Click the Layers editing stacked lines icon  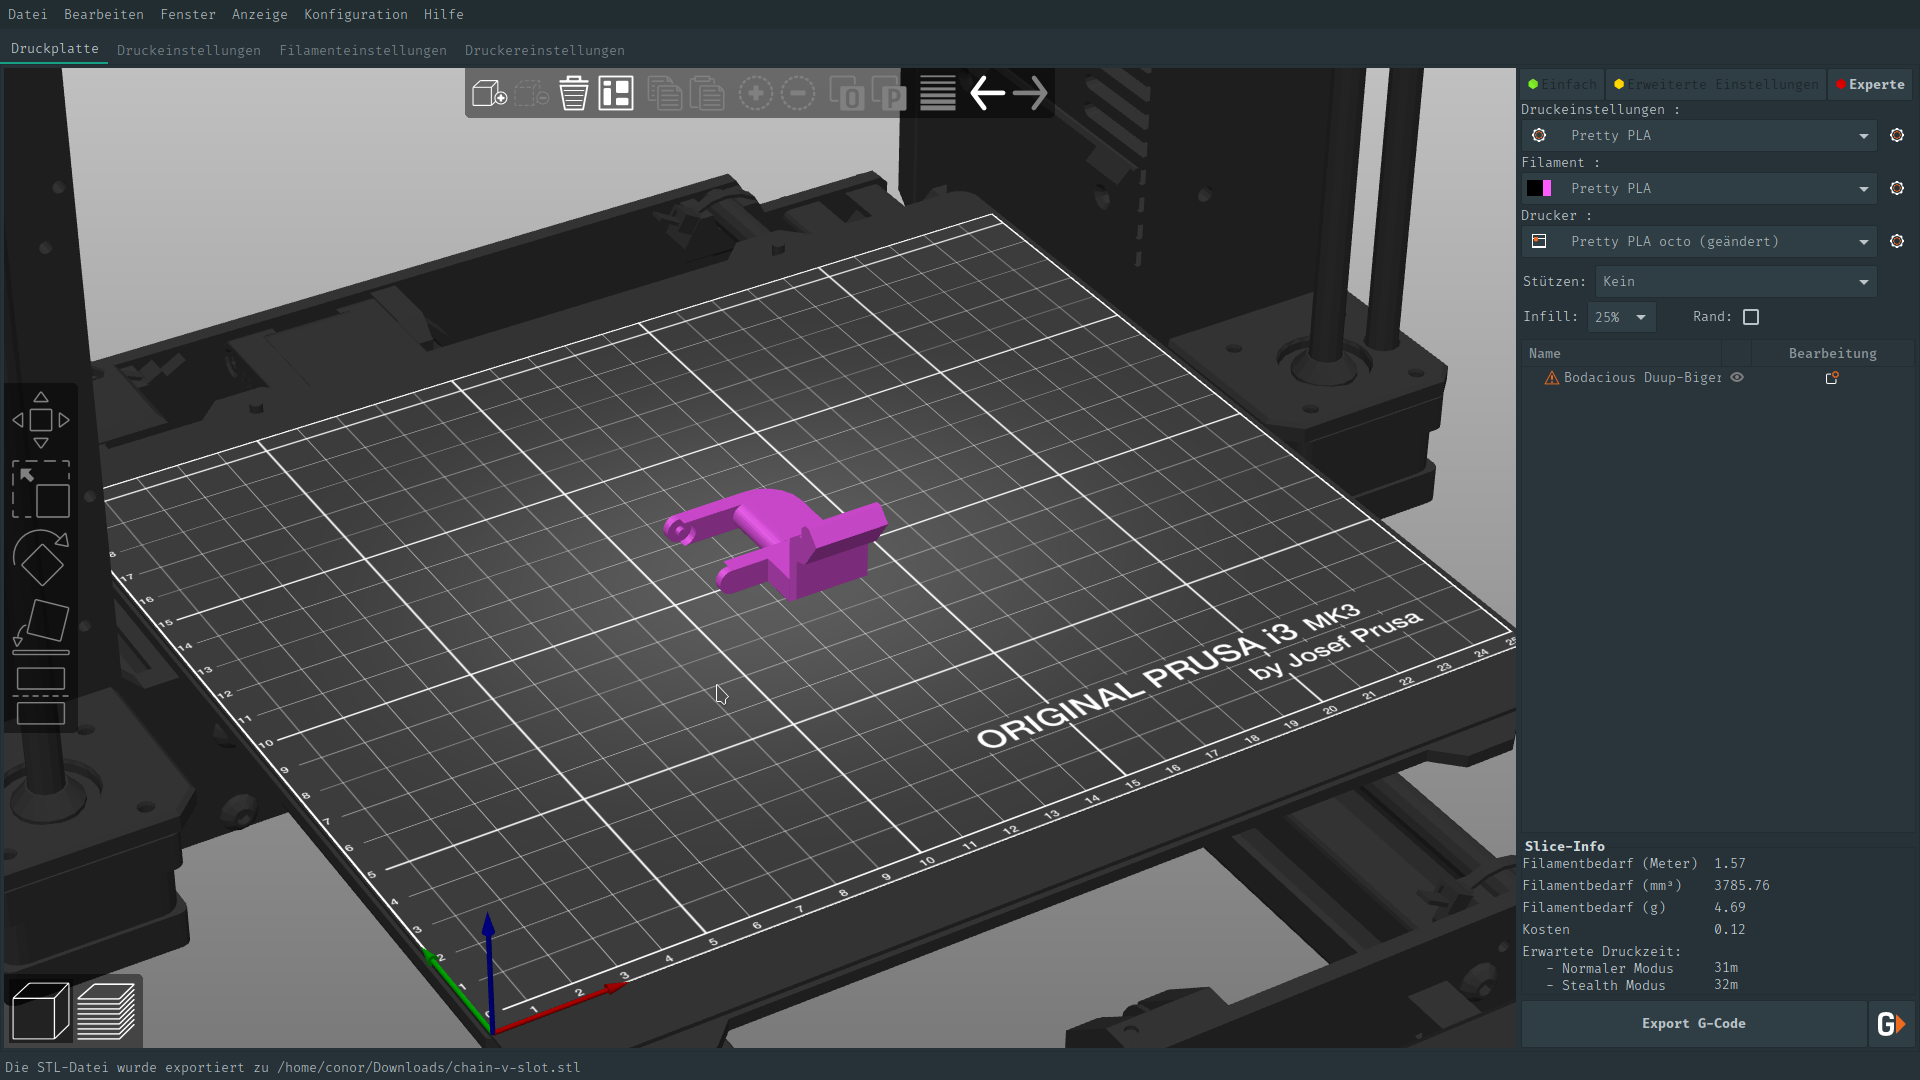[938, 94]
